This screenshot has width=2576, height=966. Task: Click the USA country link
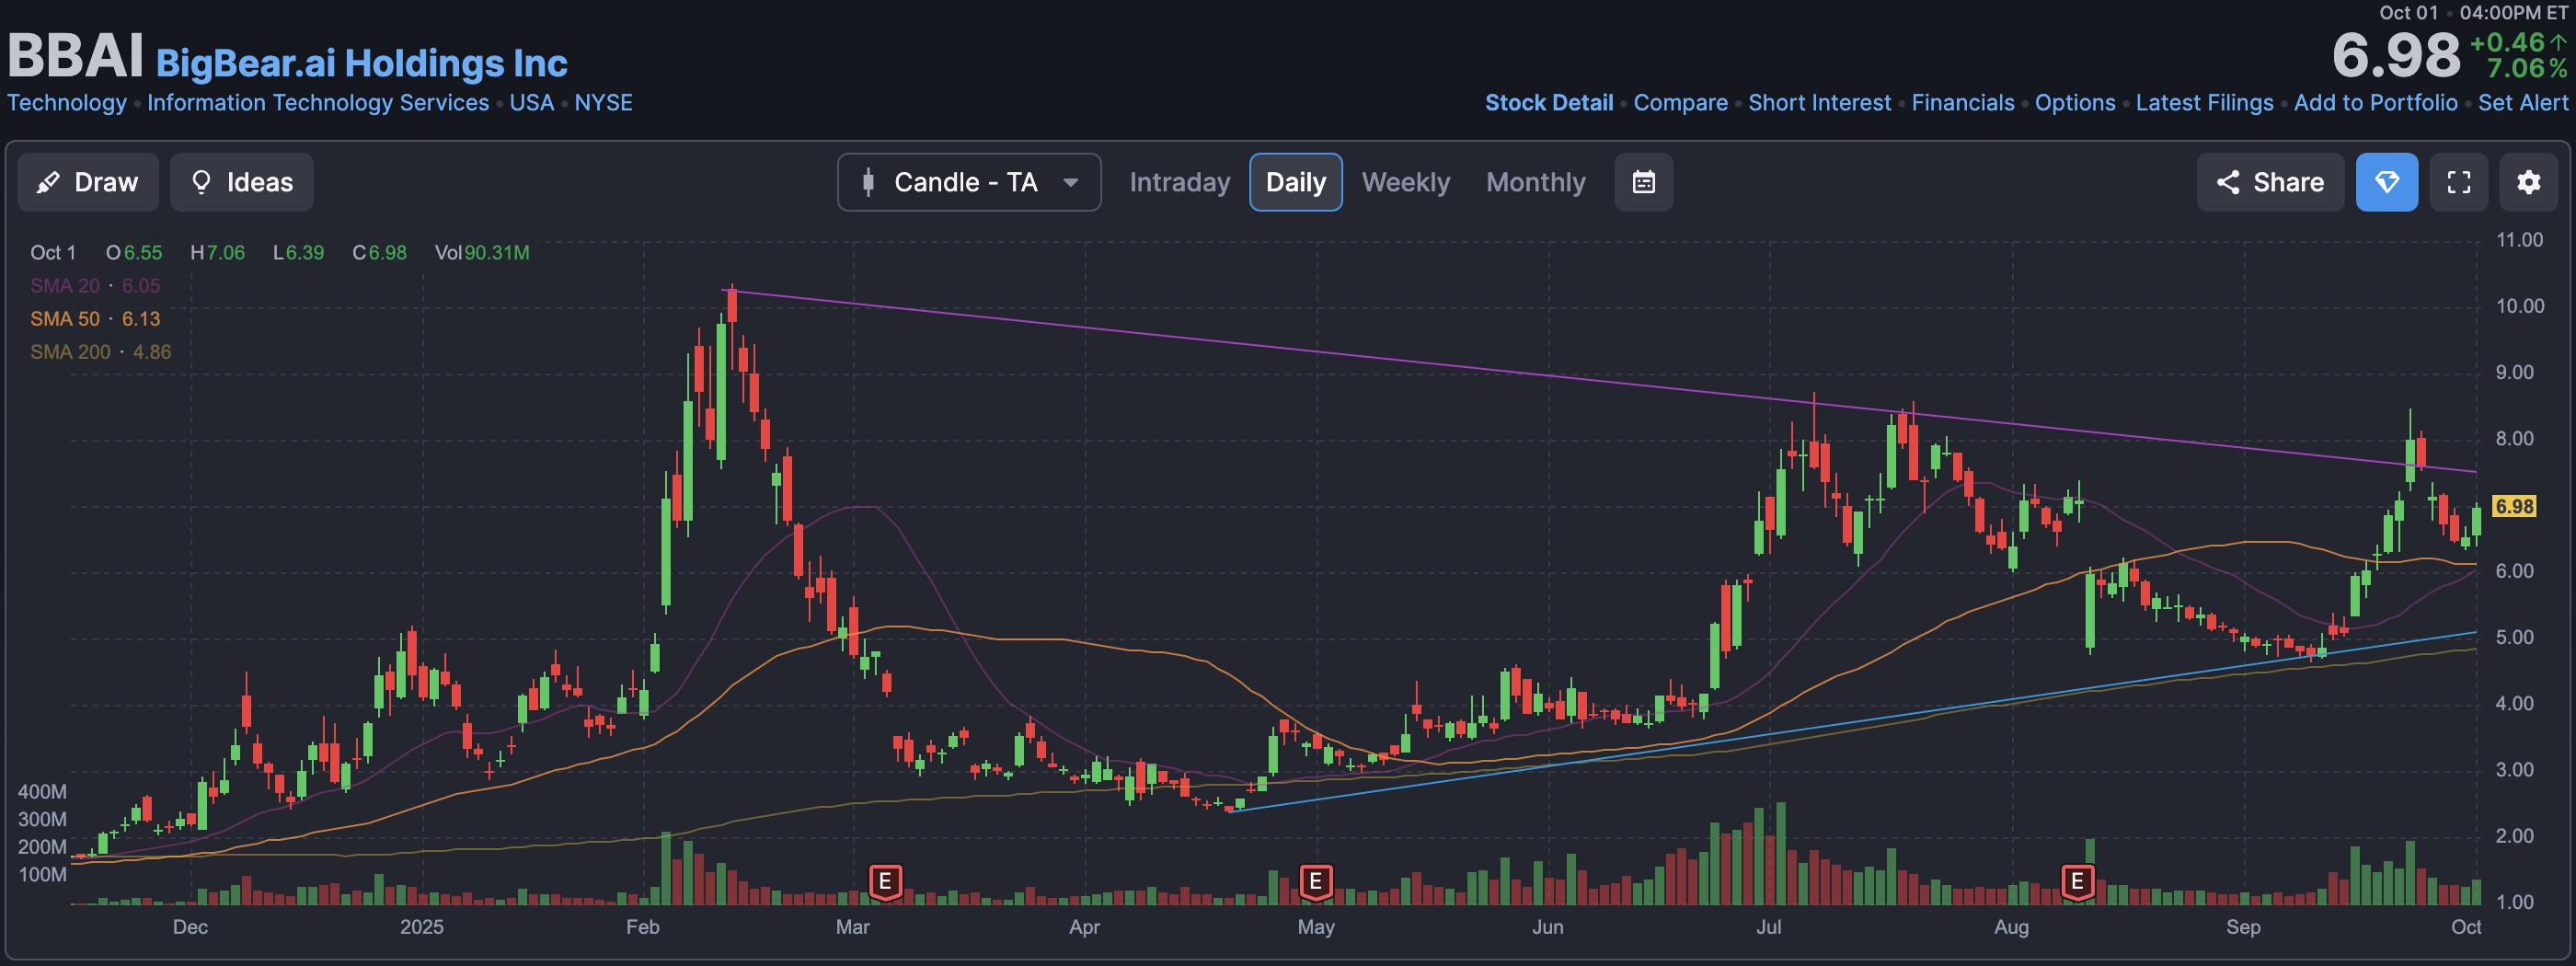[531, 103]
